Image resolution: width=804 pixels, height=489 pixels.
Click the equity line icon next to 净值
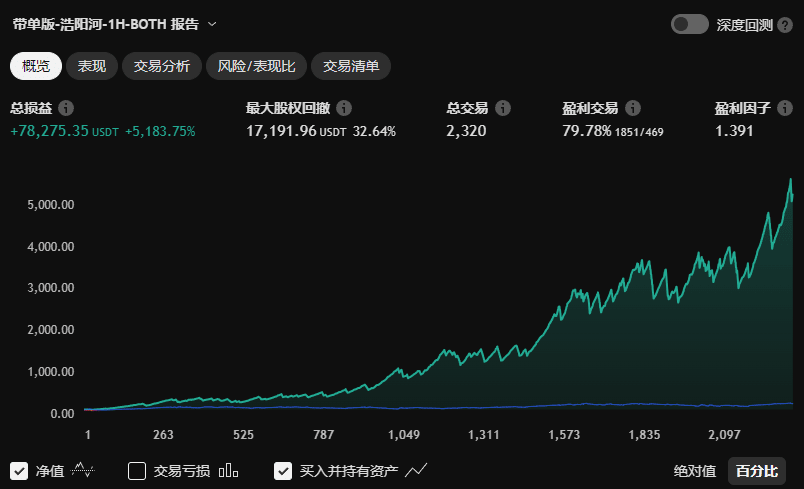click(83, 470)
